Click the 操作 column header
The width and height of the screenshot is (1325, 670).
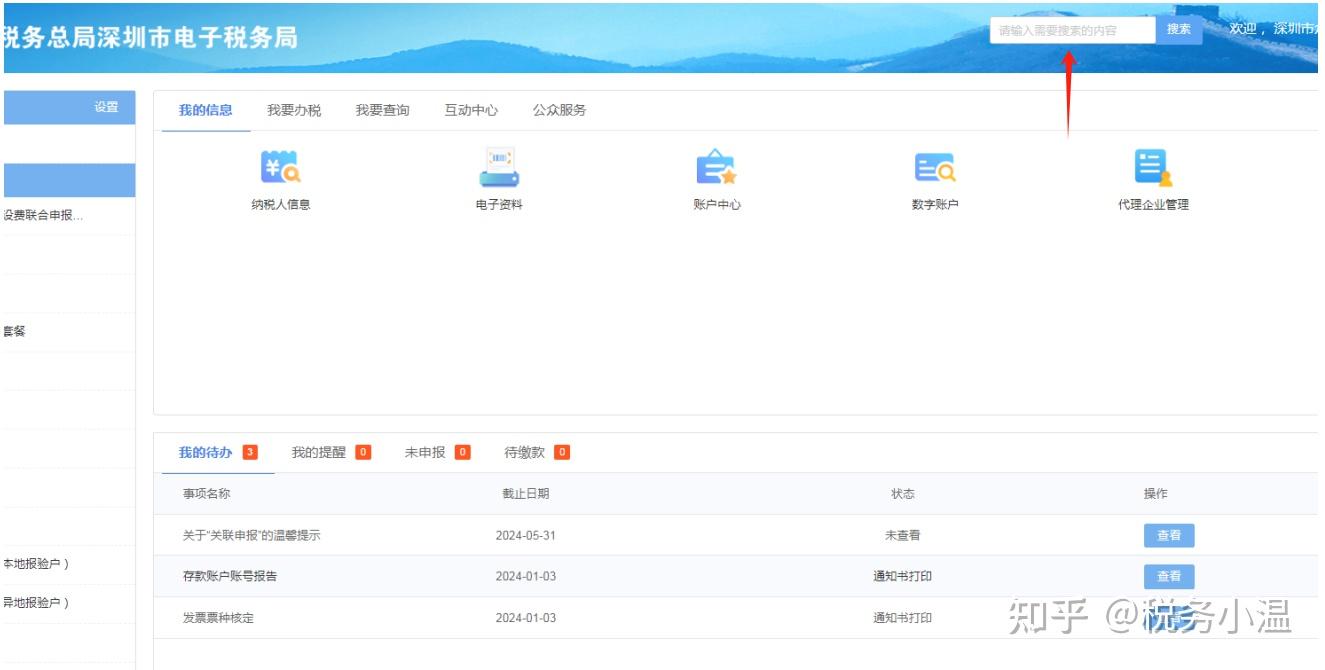coord(1156,494)
